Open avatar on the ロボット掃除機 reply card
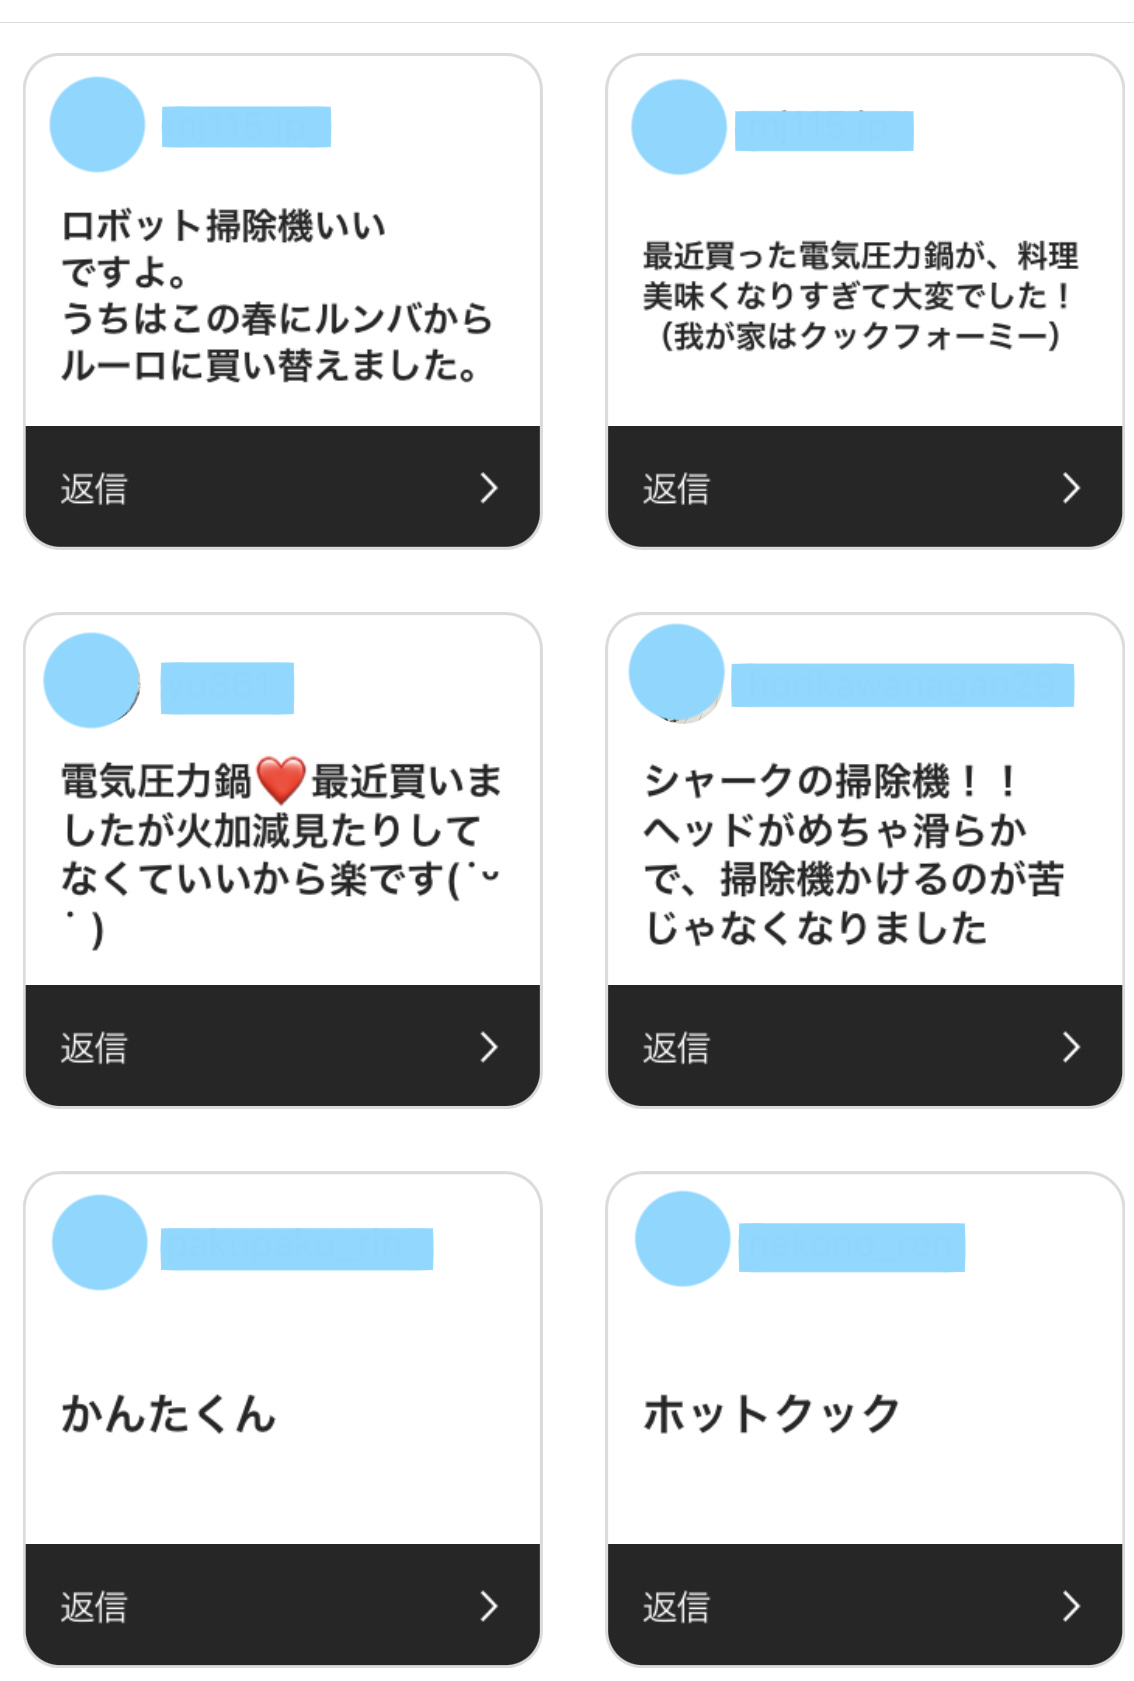 tap(97, 125)
